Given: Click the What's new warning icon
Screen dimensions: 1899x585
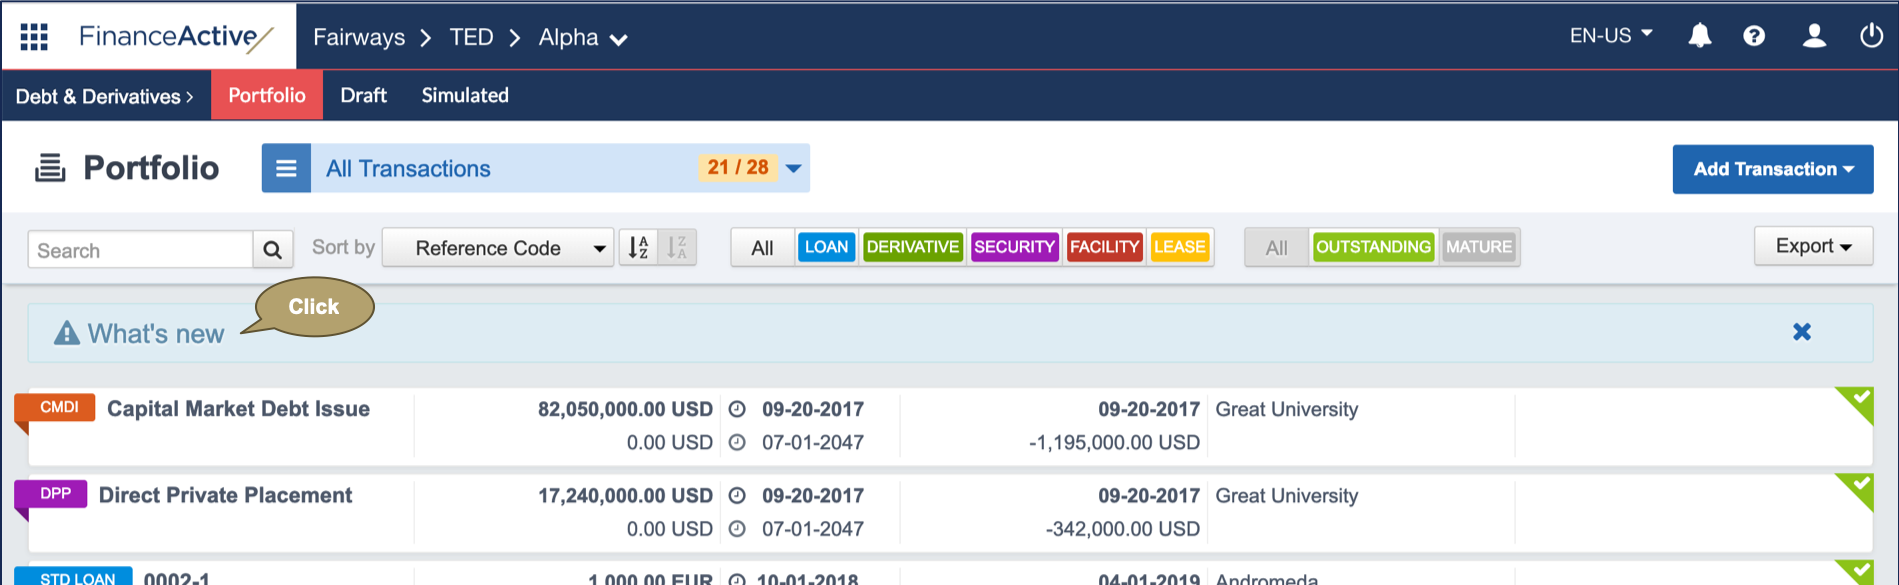Looking at the screenshot, I should [66, 333].
